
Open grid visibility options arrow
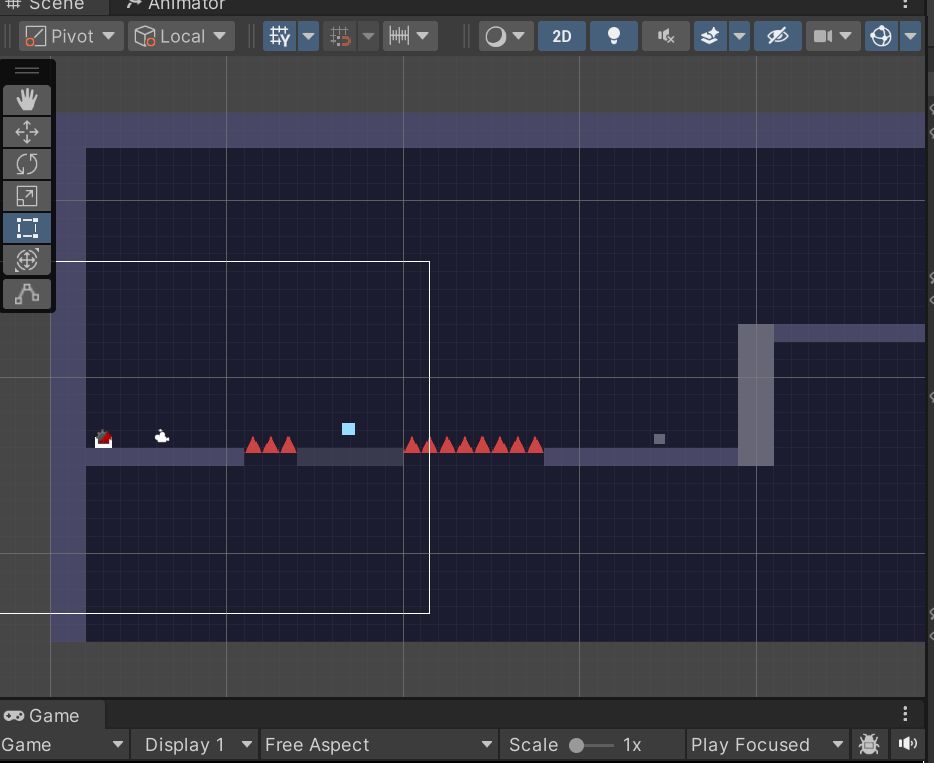coord(308,36)
